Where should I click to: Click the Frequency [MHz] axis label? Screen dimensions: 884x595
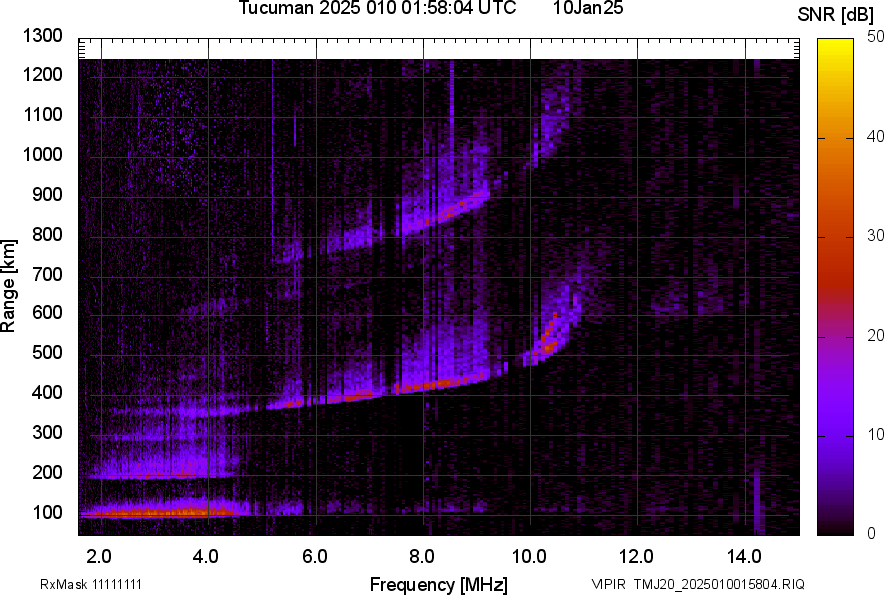point(438,584)
